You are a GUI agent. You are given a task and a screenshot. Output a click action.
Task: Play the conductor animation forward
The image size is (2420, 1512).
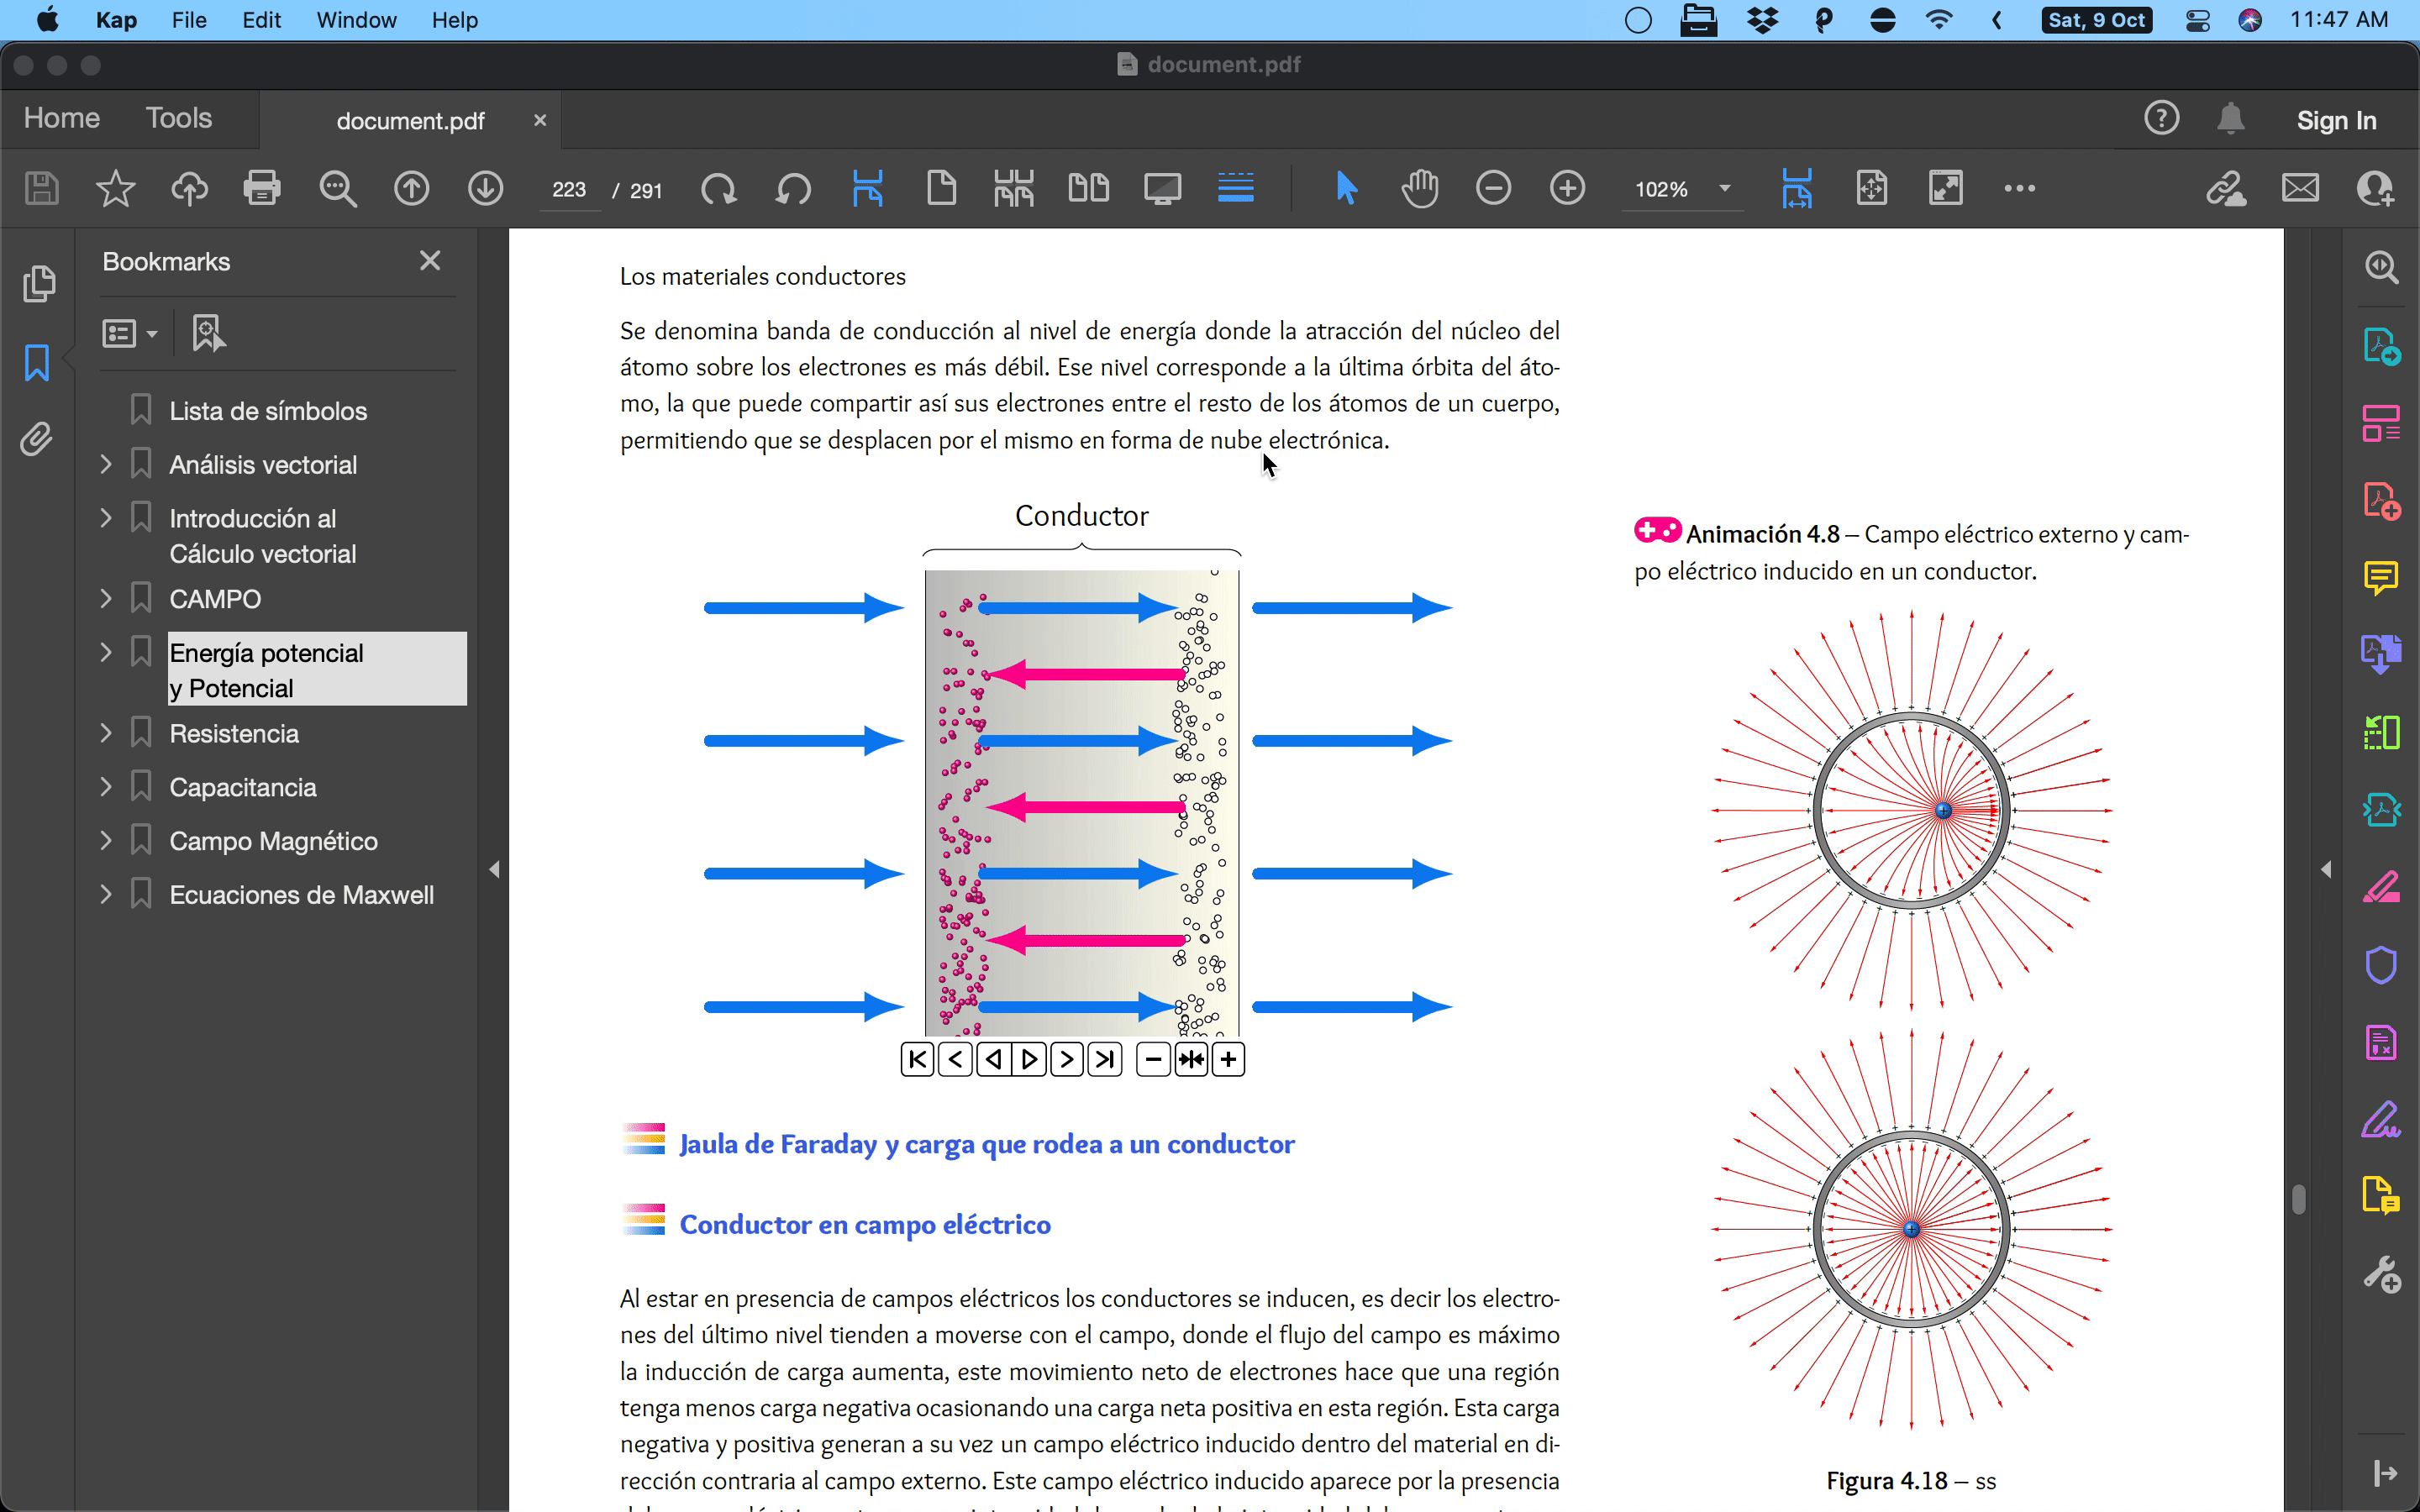coord(1029,1059)
